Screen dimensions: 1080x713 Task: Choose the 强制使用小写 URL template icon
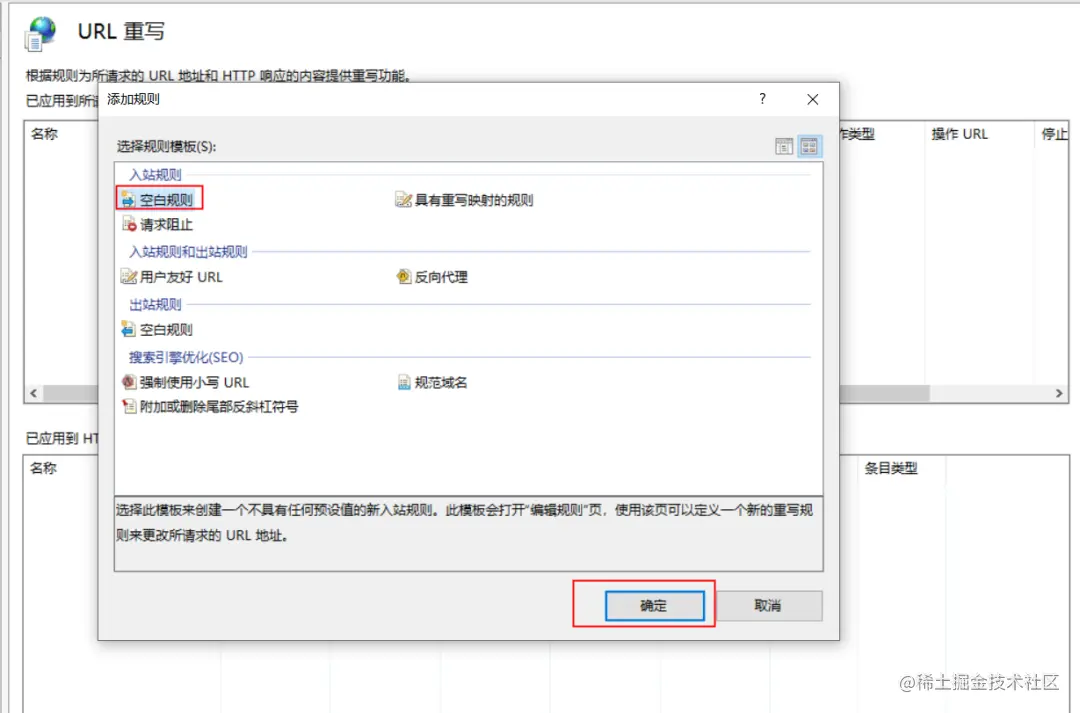click(x=129, y=382)
